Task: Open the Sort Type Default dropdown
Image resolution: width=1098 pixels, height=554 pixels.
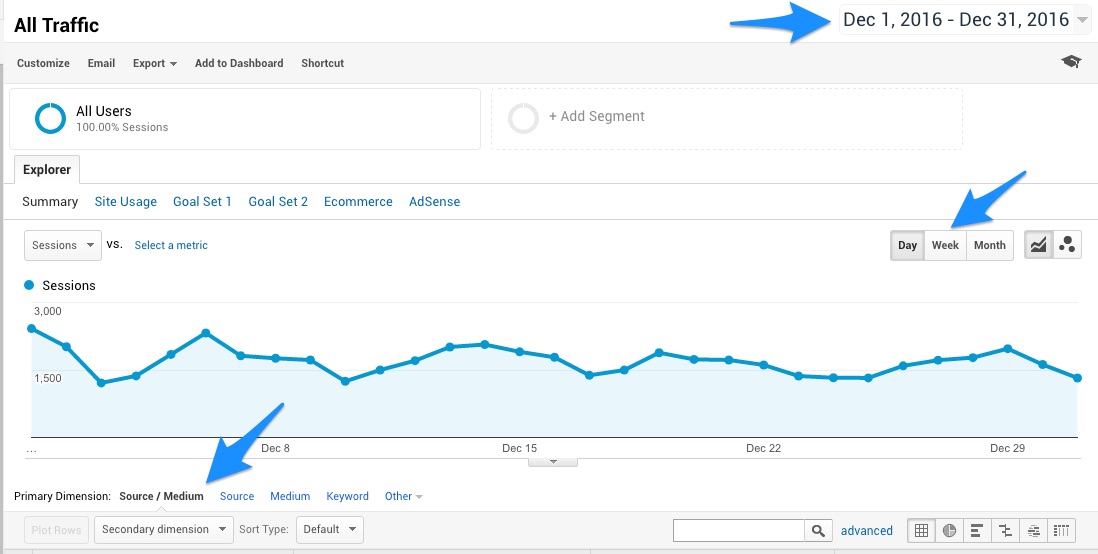Action: tap(330, 529)
